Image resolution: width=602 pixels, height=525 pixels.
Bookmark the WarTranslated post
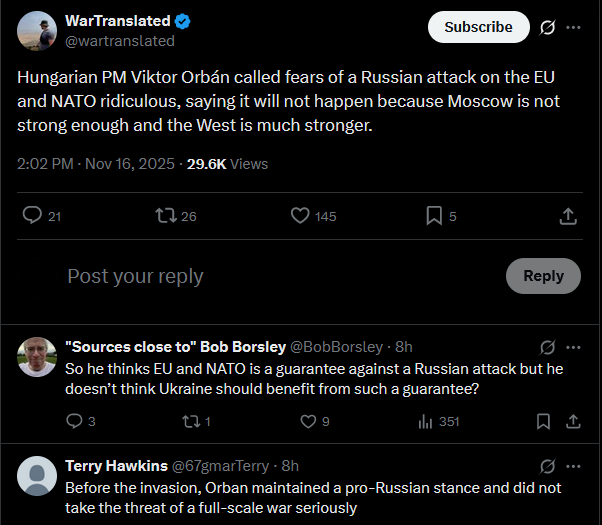(x=434, y=215)
